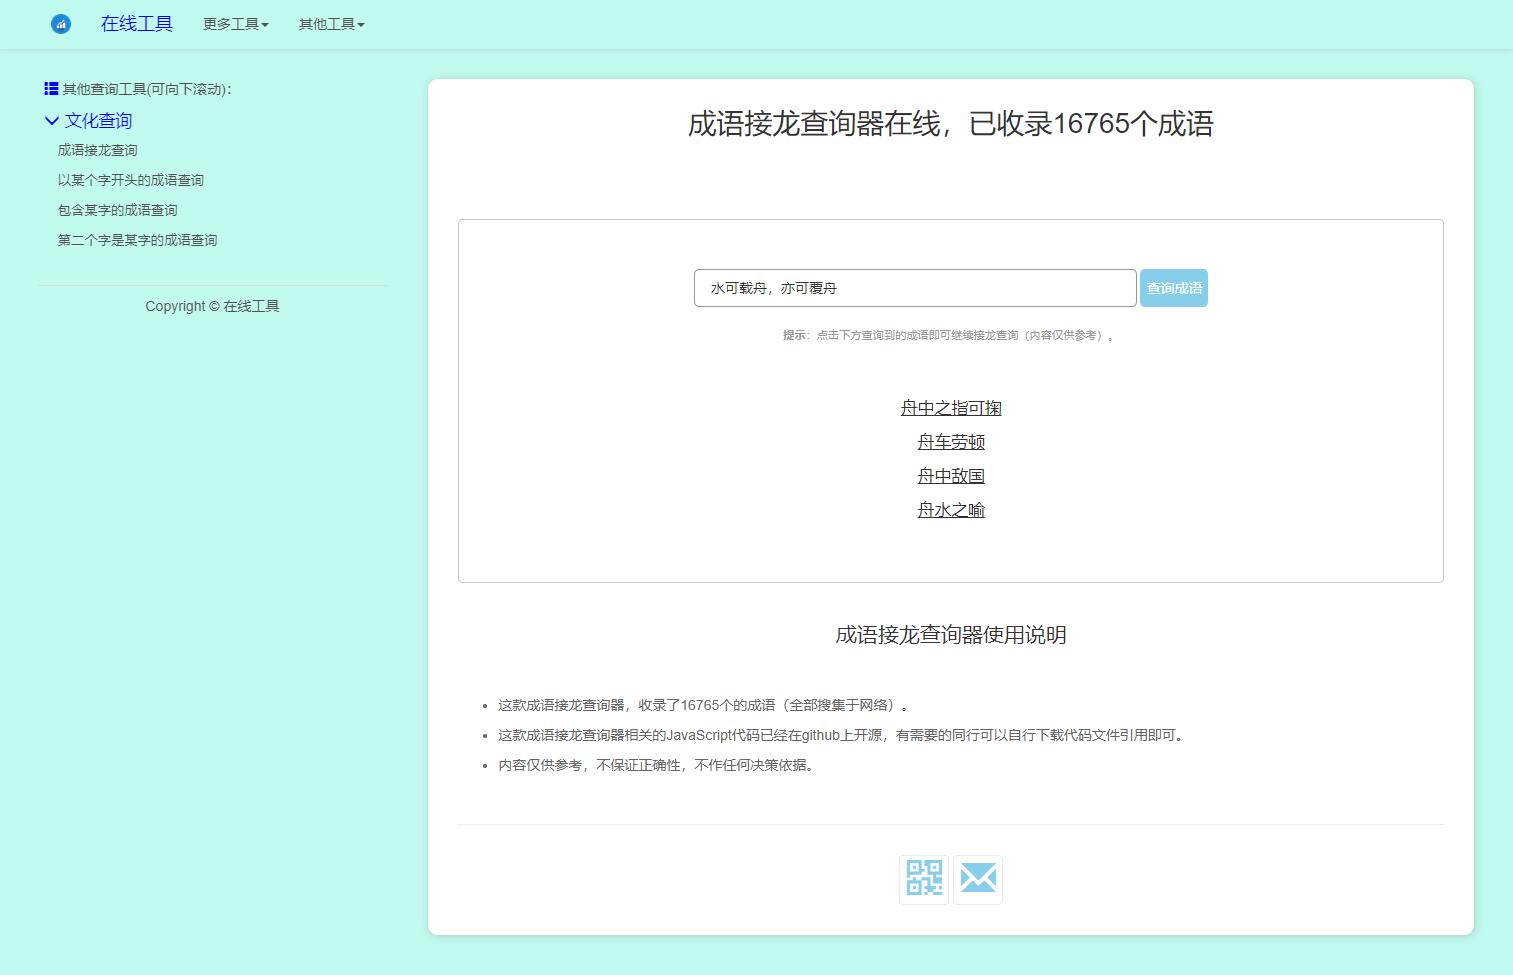Open the 更多工具 dropdown menu
The width and height of the screenshot is (1513, 975).
click(x=235, y=24)
